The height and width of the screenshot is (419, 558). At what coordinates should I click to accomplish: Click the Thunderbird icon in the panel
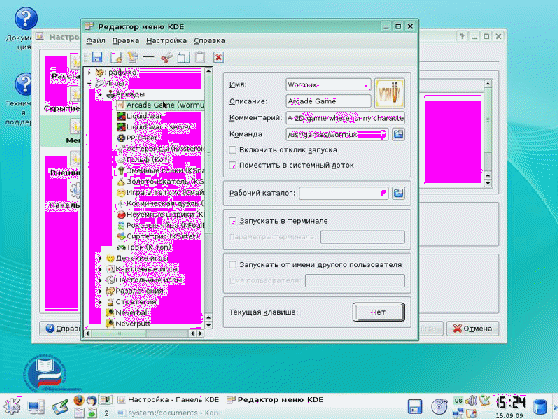(91, 400)
